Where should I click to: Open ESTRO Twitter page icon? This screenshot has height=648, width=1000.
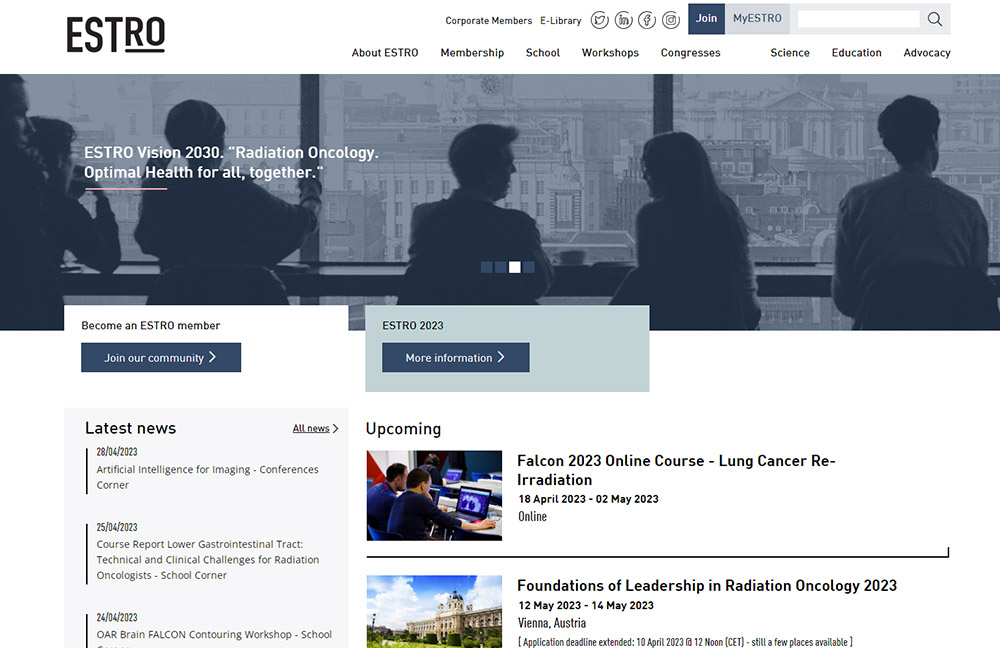click(599, 20)
